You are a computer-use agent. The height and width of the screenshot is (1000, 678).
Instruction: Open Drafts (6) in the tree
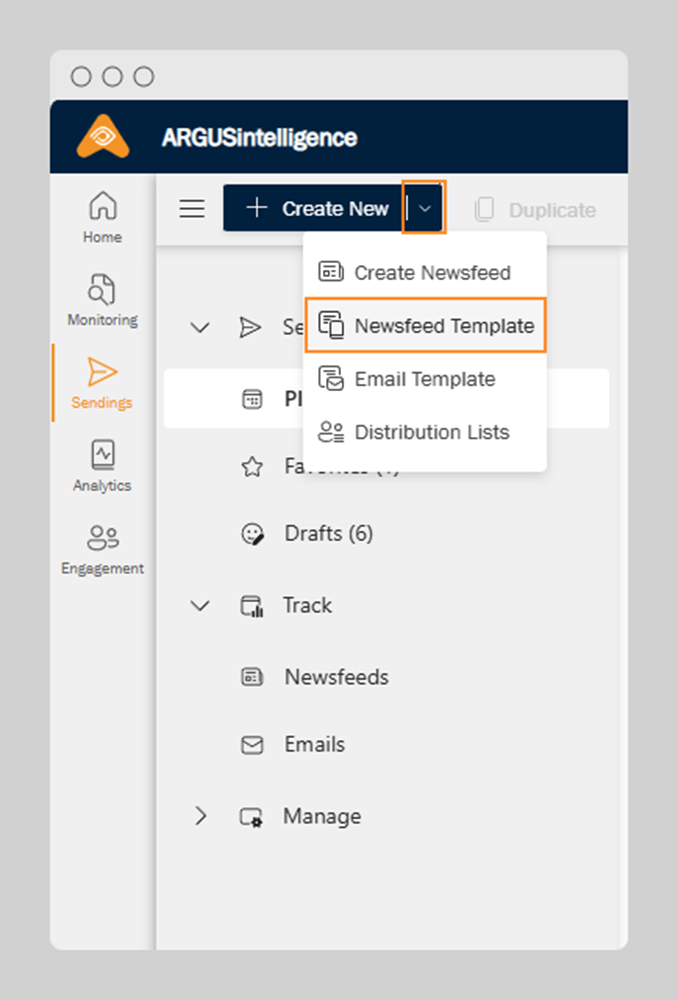[327, 534]
